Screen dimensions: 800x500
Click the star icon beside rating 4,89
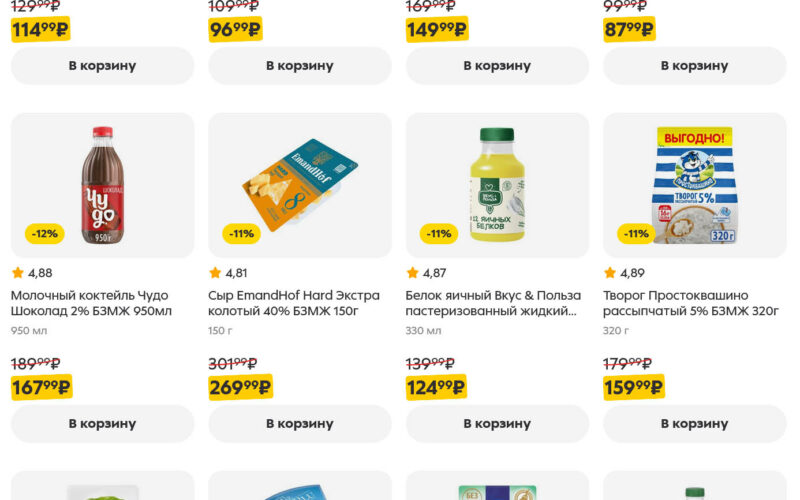tap(610, 273)
